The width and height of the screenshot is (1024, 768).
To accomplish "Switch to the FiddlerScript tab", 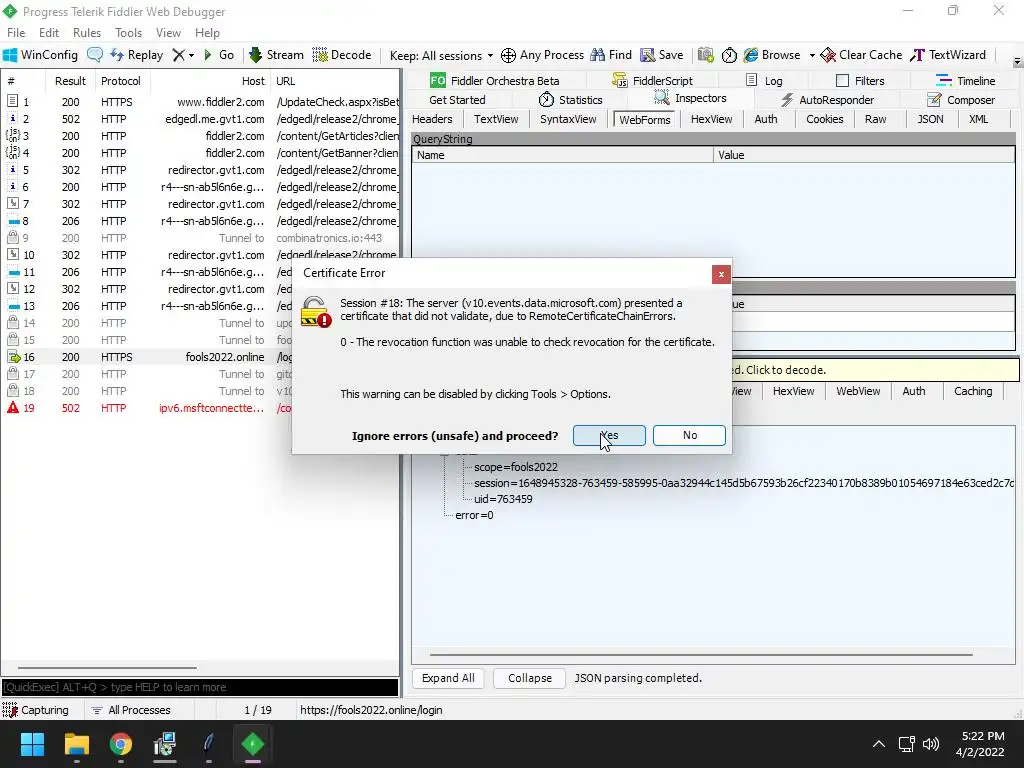I will pos(652,81).
